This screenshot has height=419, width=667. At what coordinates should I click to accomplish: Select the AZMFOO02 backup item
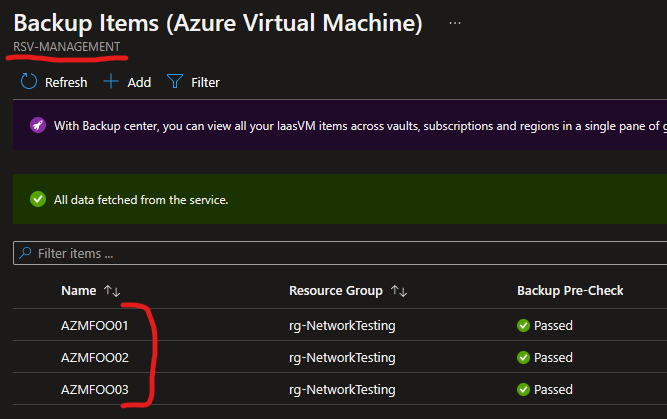pyautogui.click(x=94, y=357)
